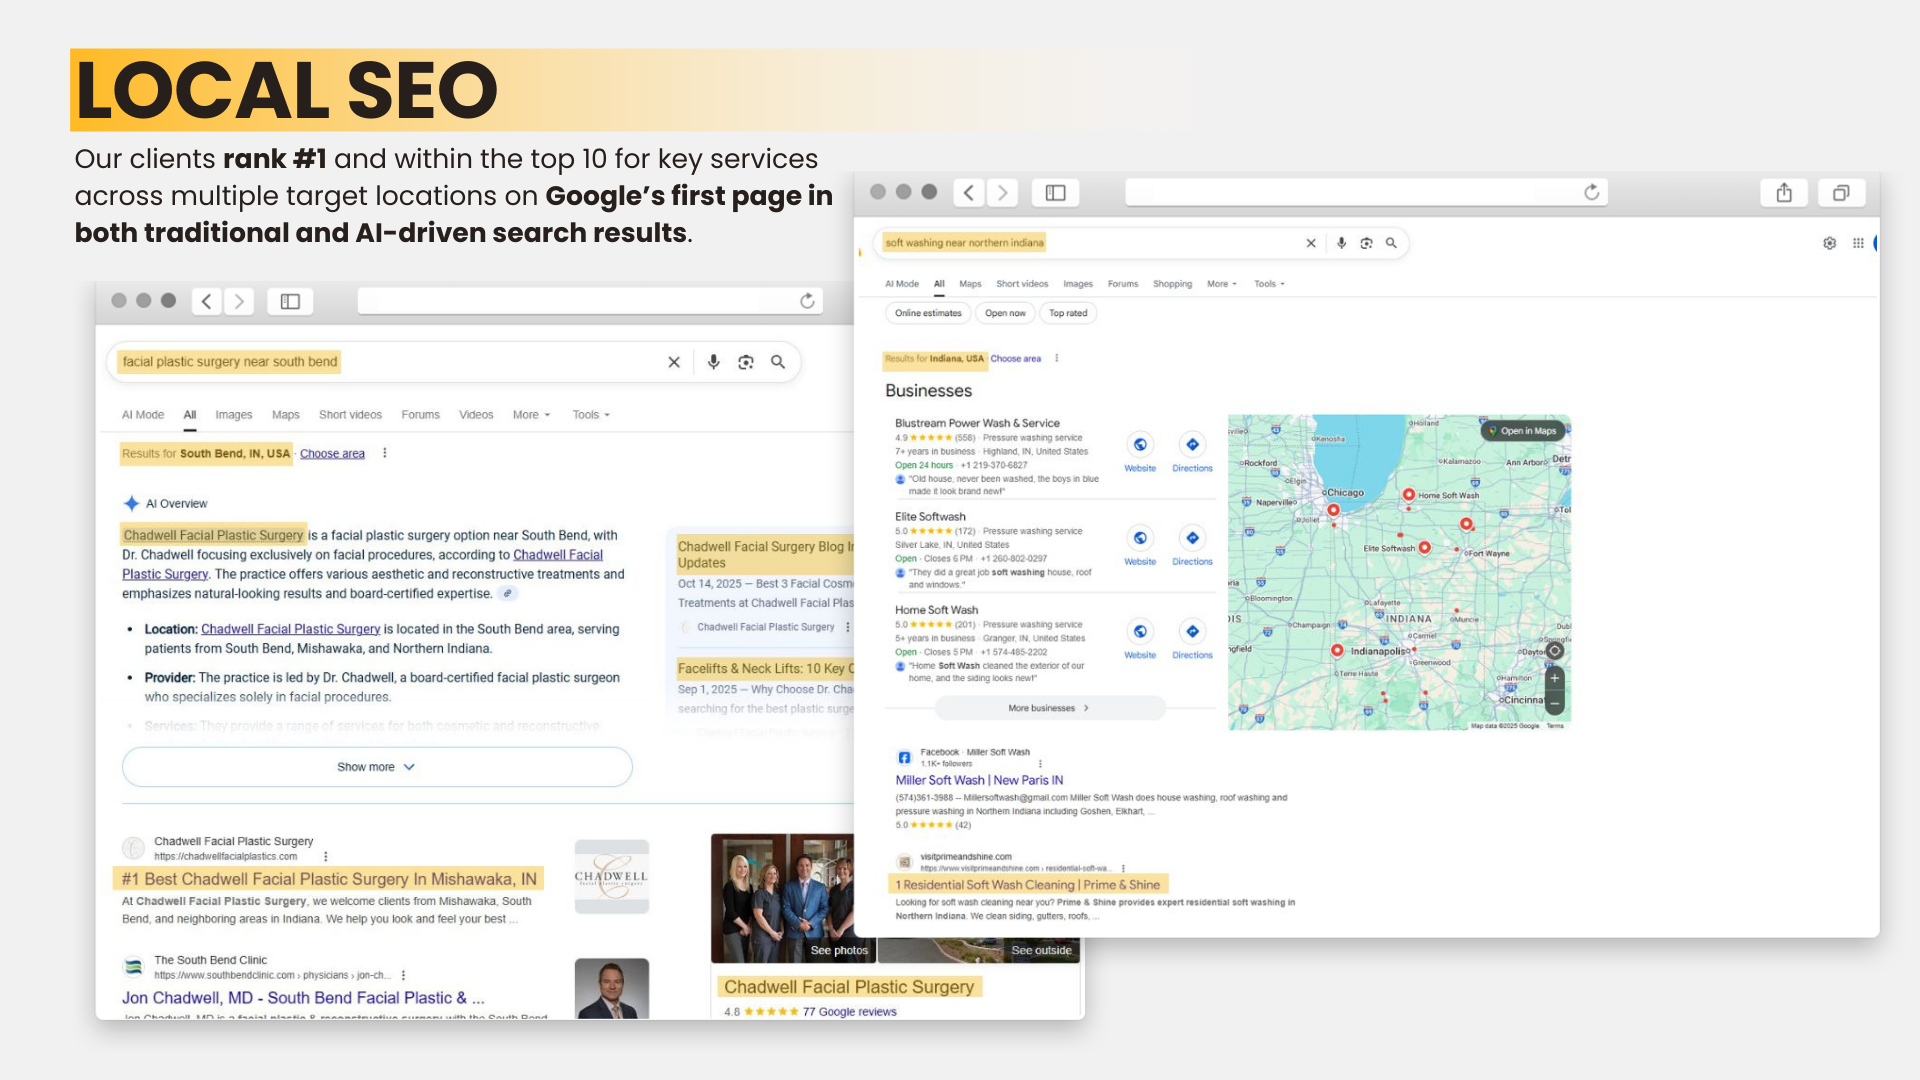
Task: Click Home Soft Wash pin on map
Action: (x=1409, y=494)
